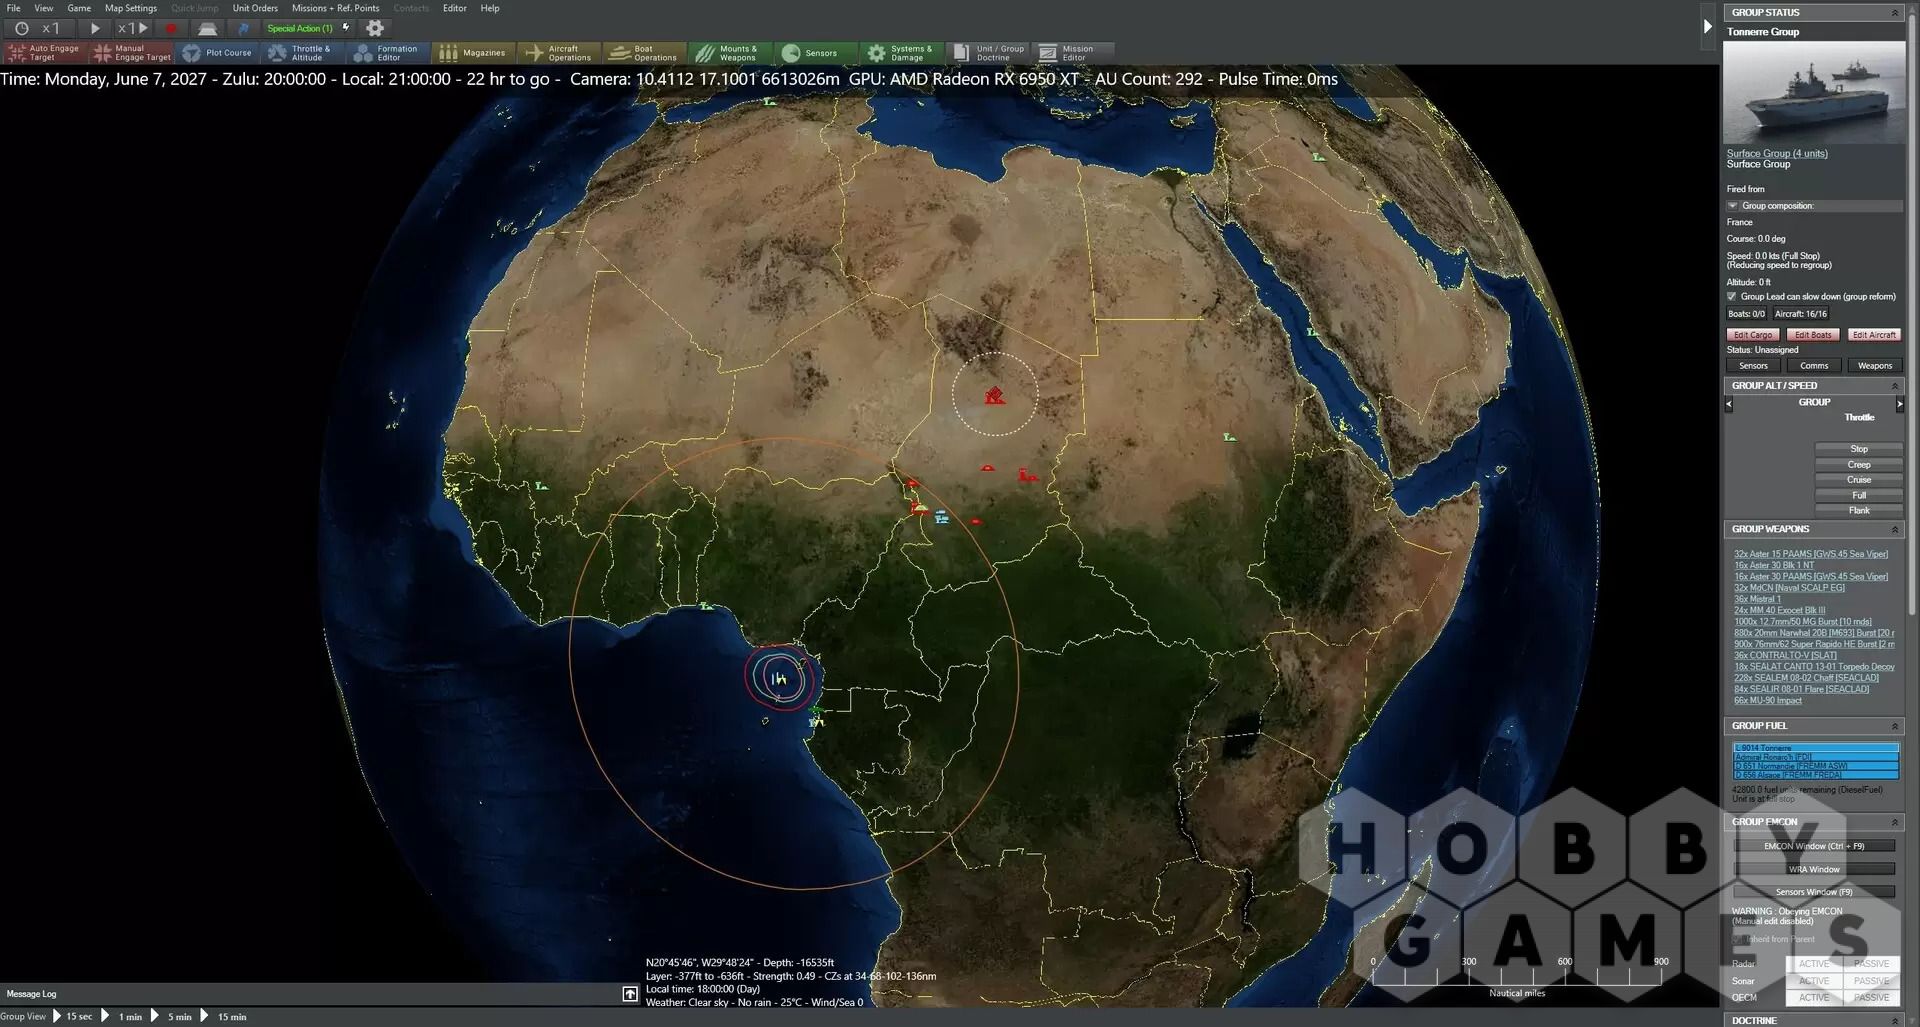The height and width of the screenshot is (1027, 1920).
Task: Open the Editor menu
Action: pos(455,8)
